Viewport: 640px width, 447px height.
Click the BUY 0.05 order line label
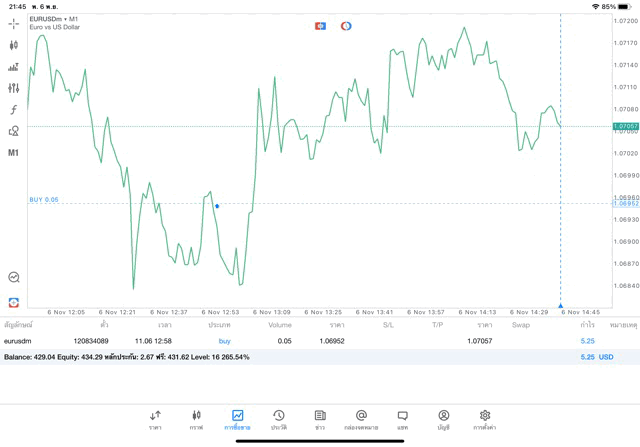tap(44, 200)
